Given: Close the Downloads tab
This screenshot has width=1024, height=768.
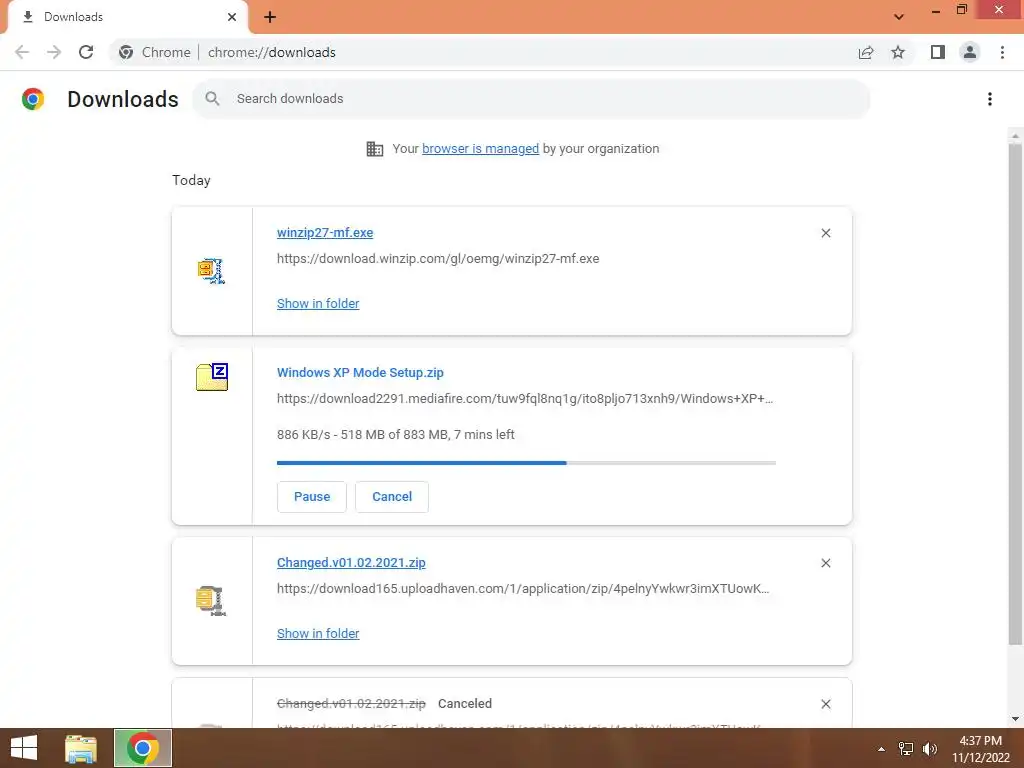Looking at the screenshot, I should pyautogui.click(x=232, y=17).
